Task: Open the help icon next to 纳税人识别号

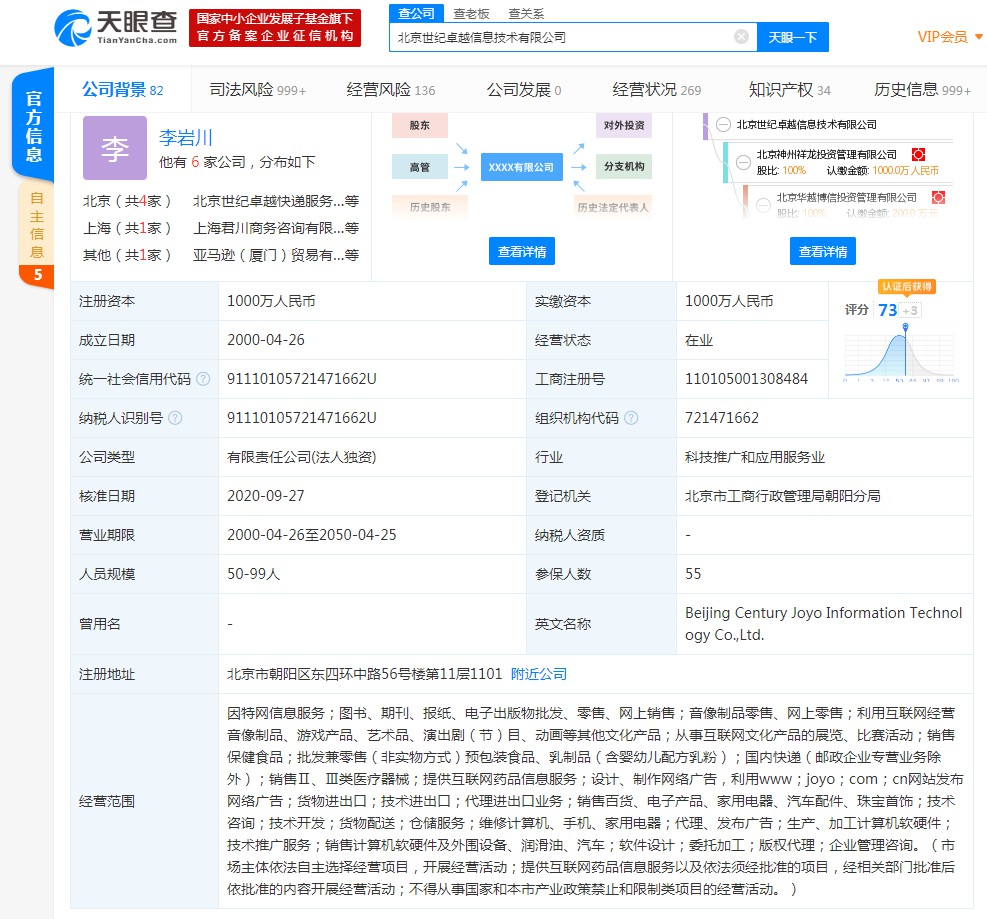Action: point(176,418)
